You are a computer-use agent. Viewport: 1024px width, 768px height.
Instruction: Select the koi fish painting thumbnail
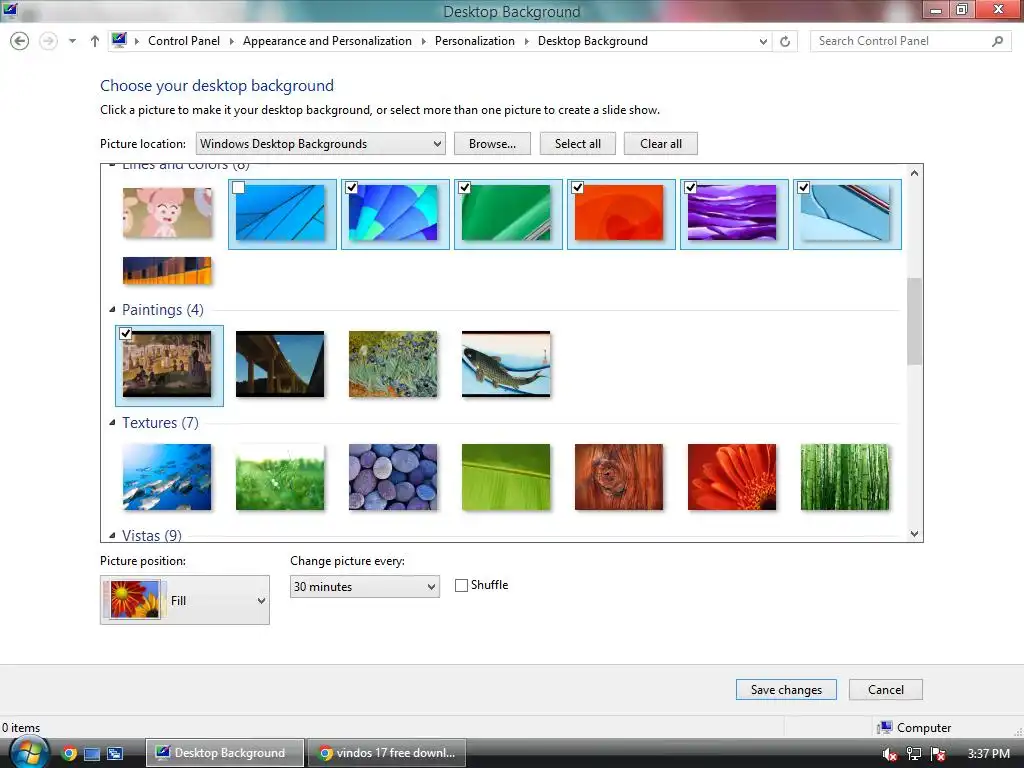[506, 364]
